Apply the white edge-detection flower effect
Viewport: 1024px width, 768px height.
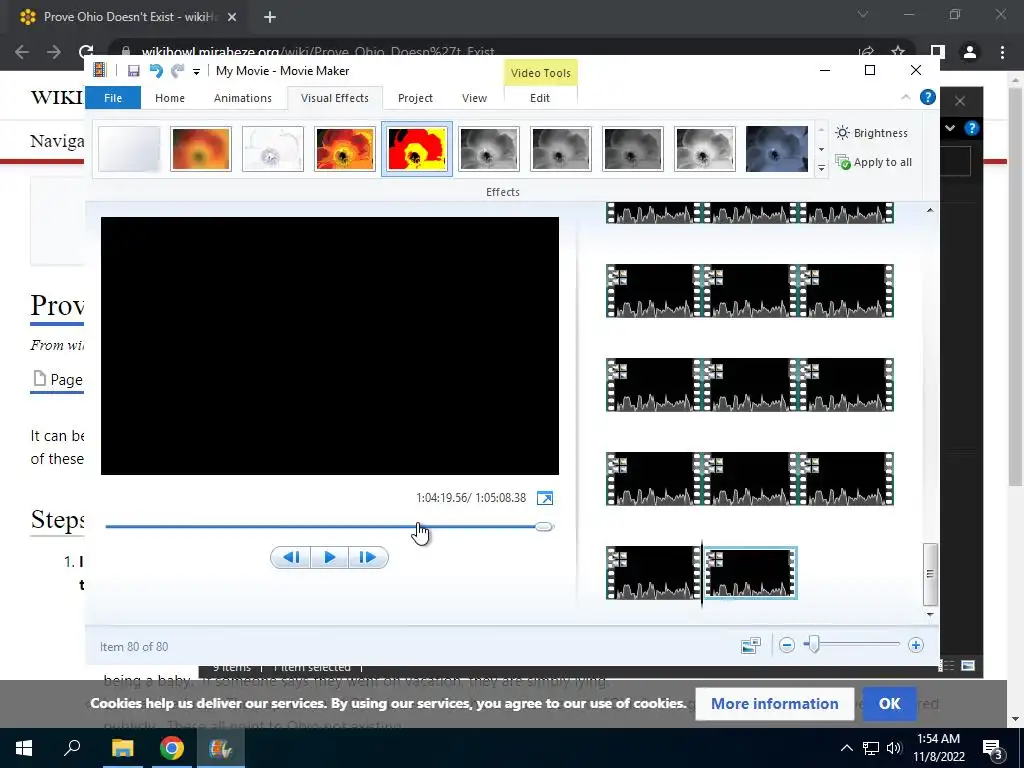coord(273,150)
